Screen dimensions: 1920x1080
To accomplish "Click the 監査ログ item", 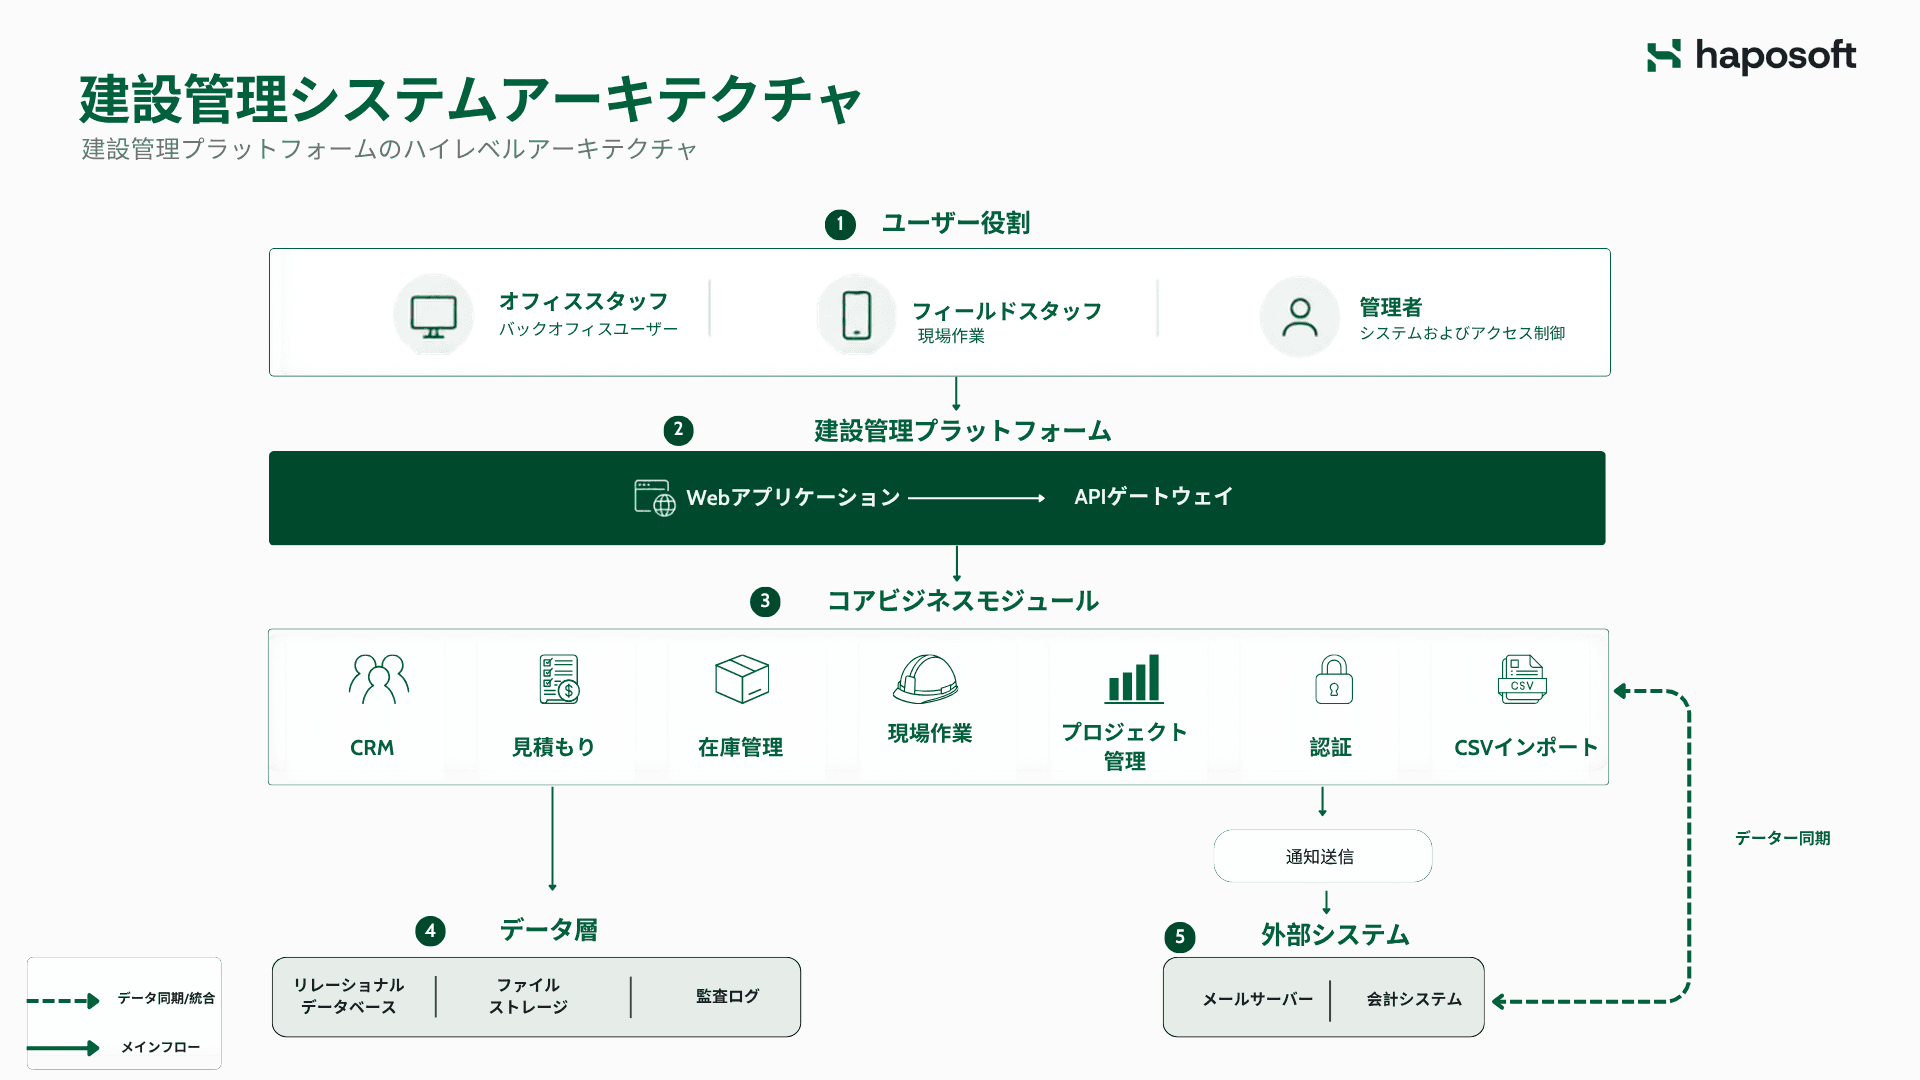I will point(727,996).
